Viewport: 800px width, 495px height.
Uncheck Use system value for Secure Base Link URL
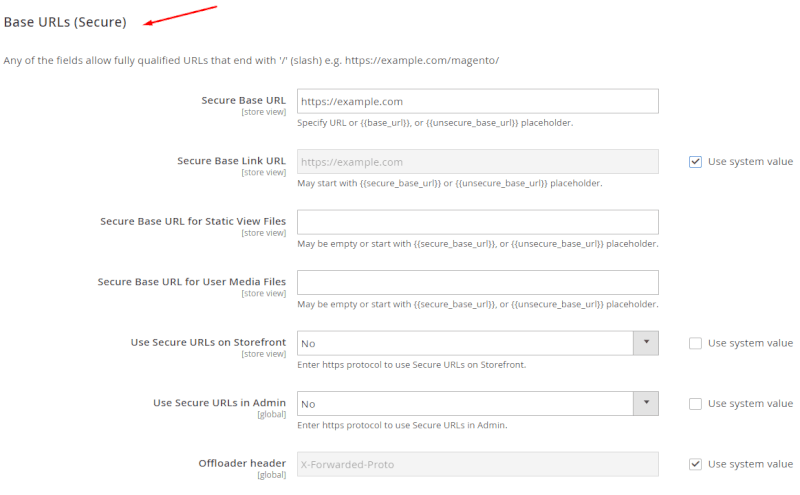pos(695,162)
